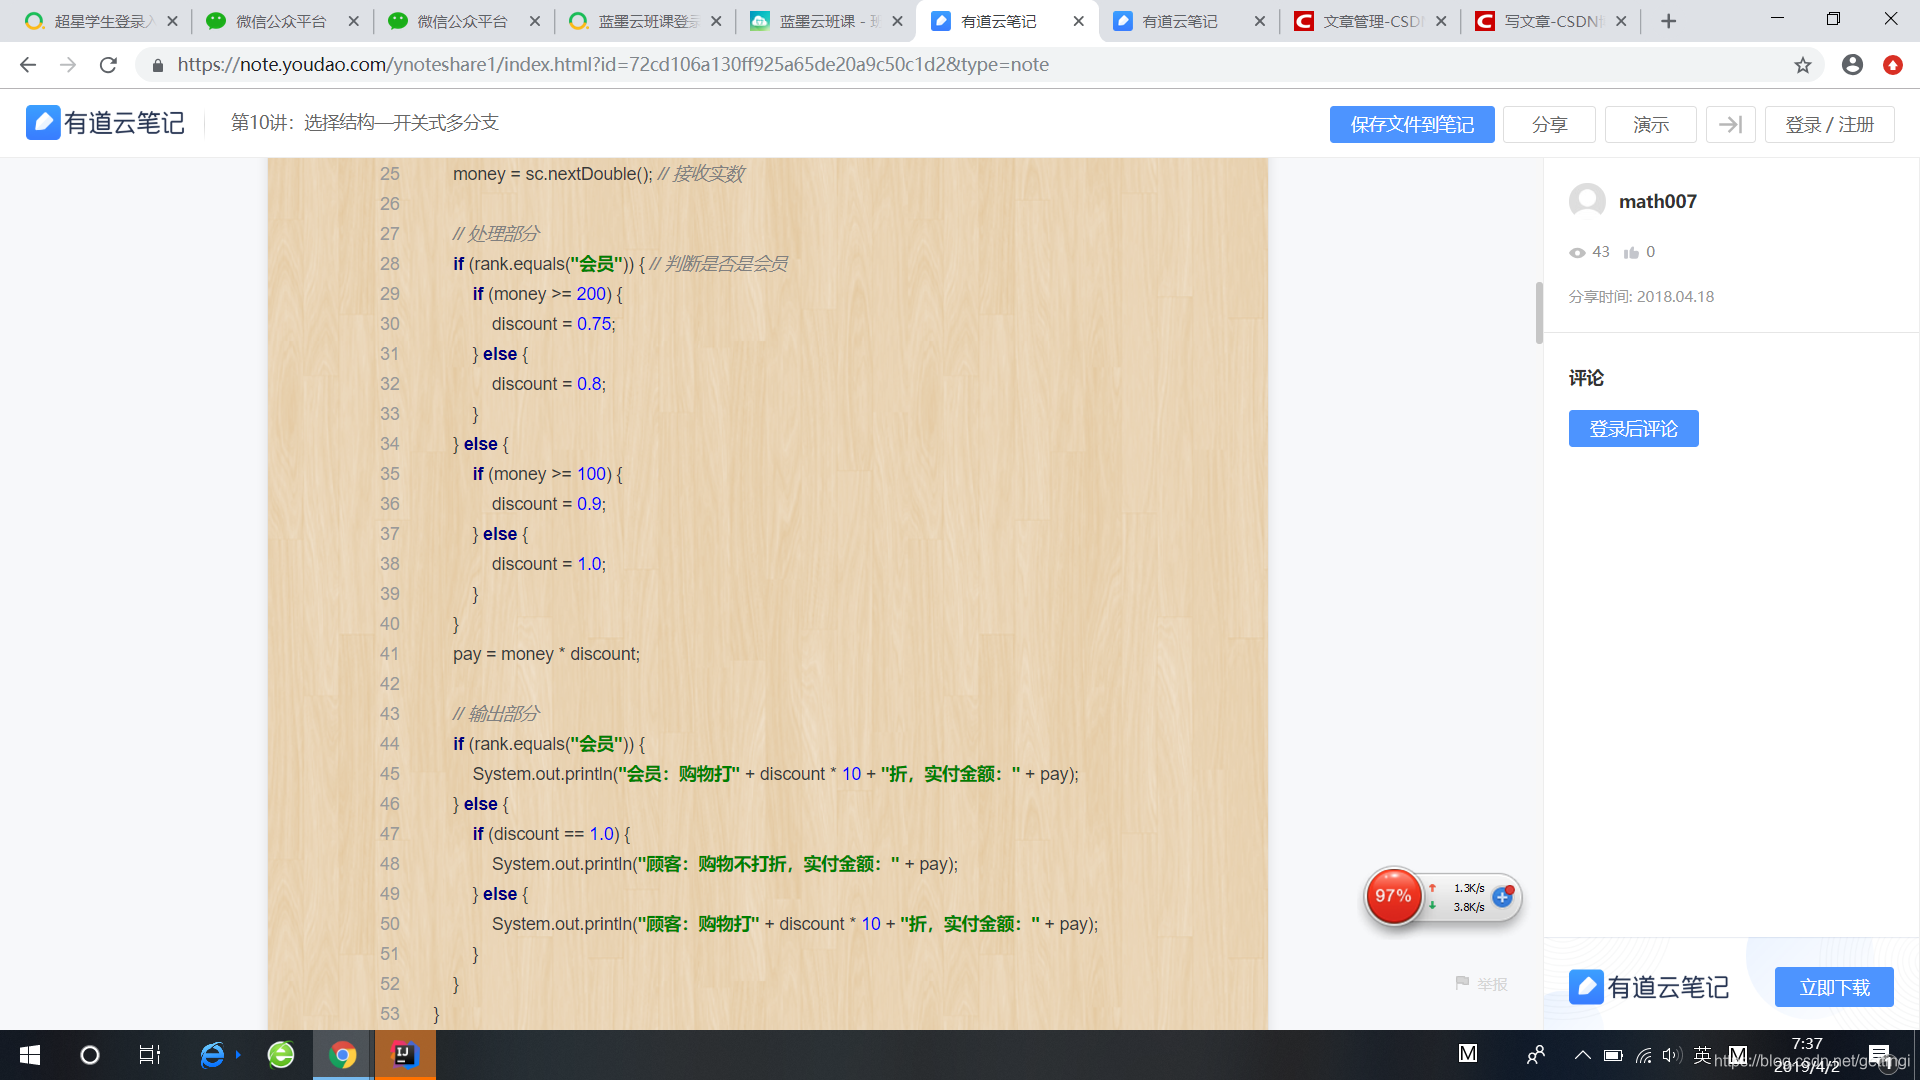Launch Internet Explorer from taskbar
The image size is (1920, 1080).
[x=212, y=1055]
